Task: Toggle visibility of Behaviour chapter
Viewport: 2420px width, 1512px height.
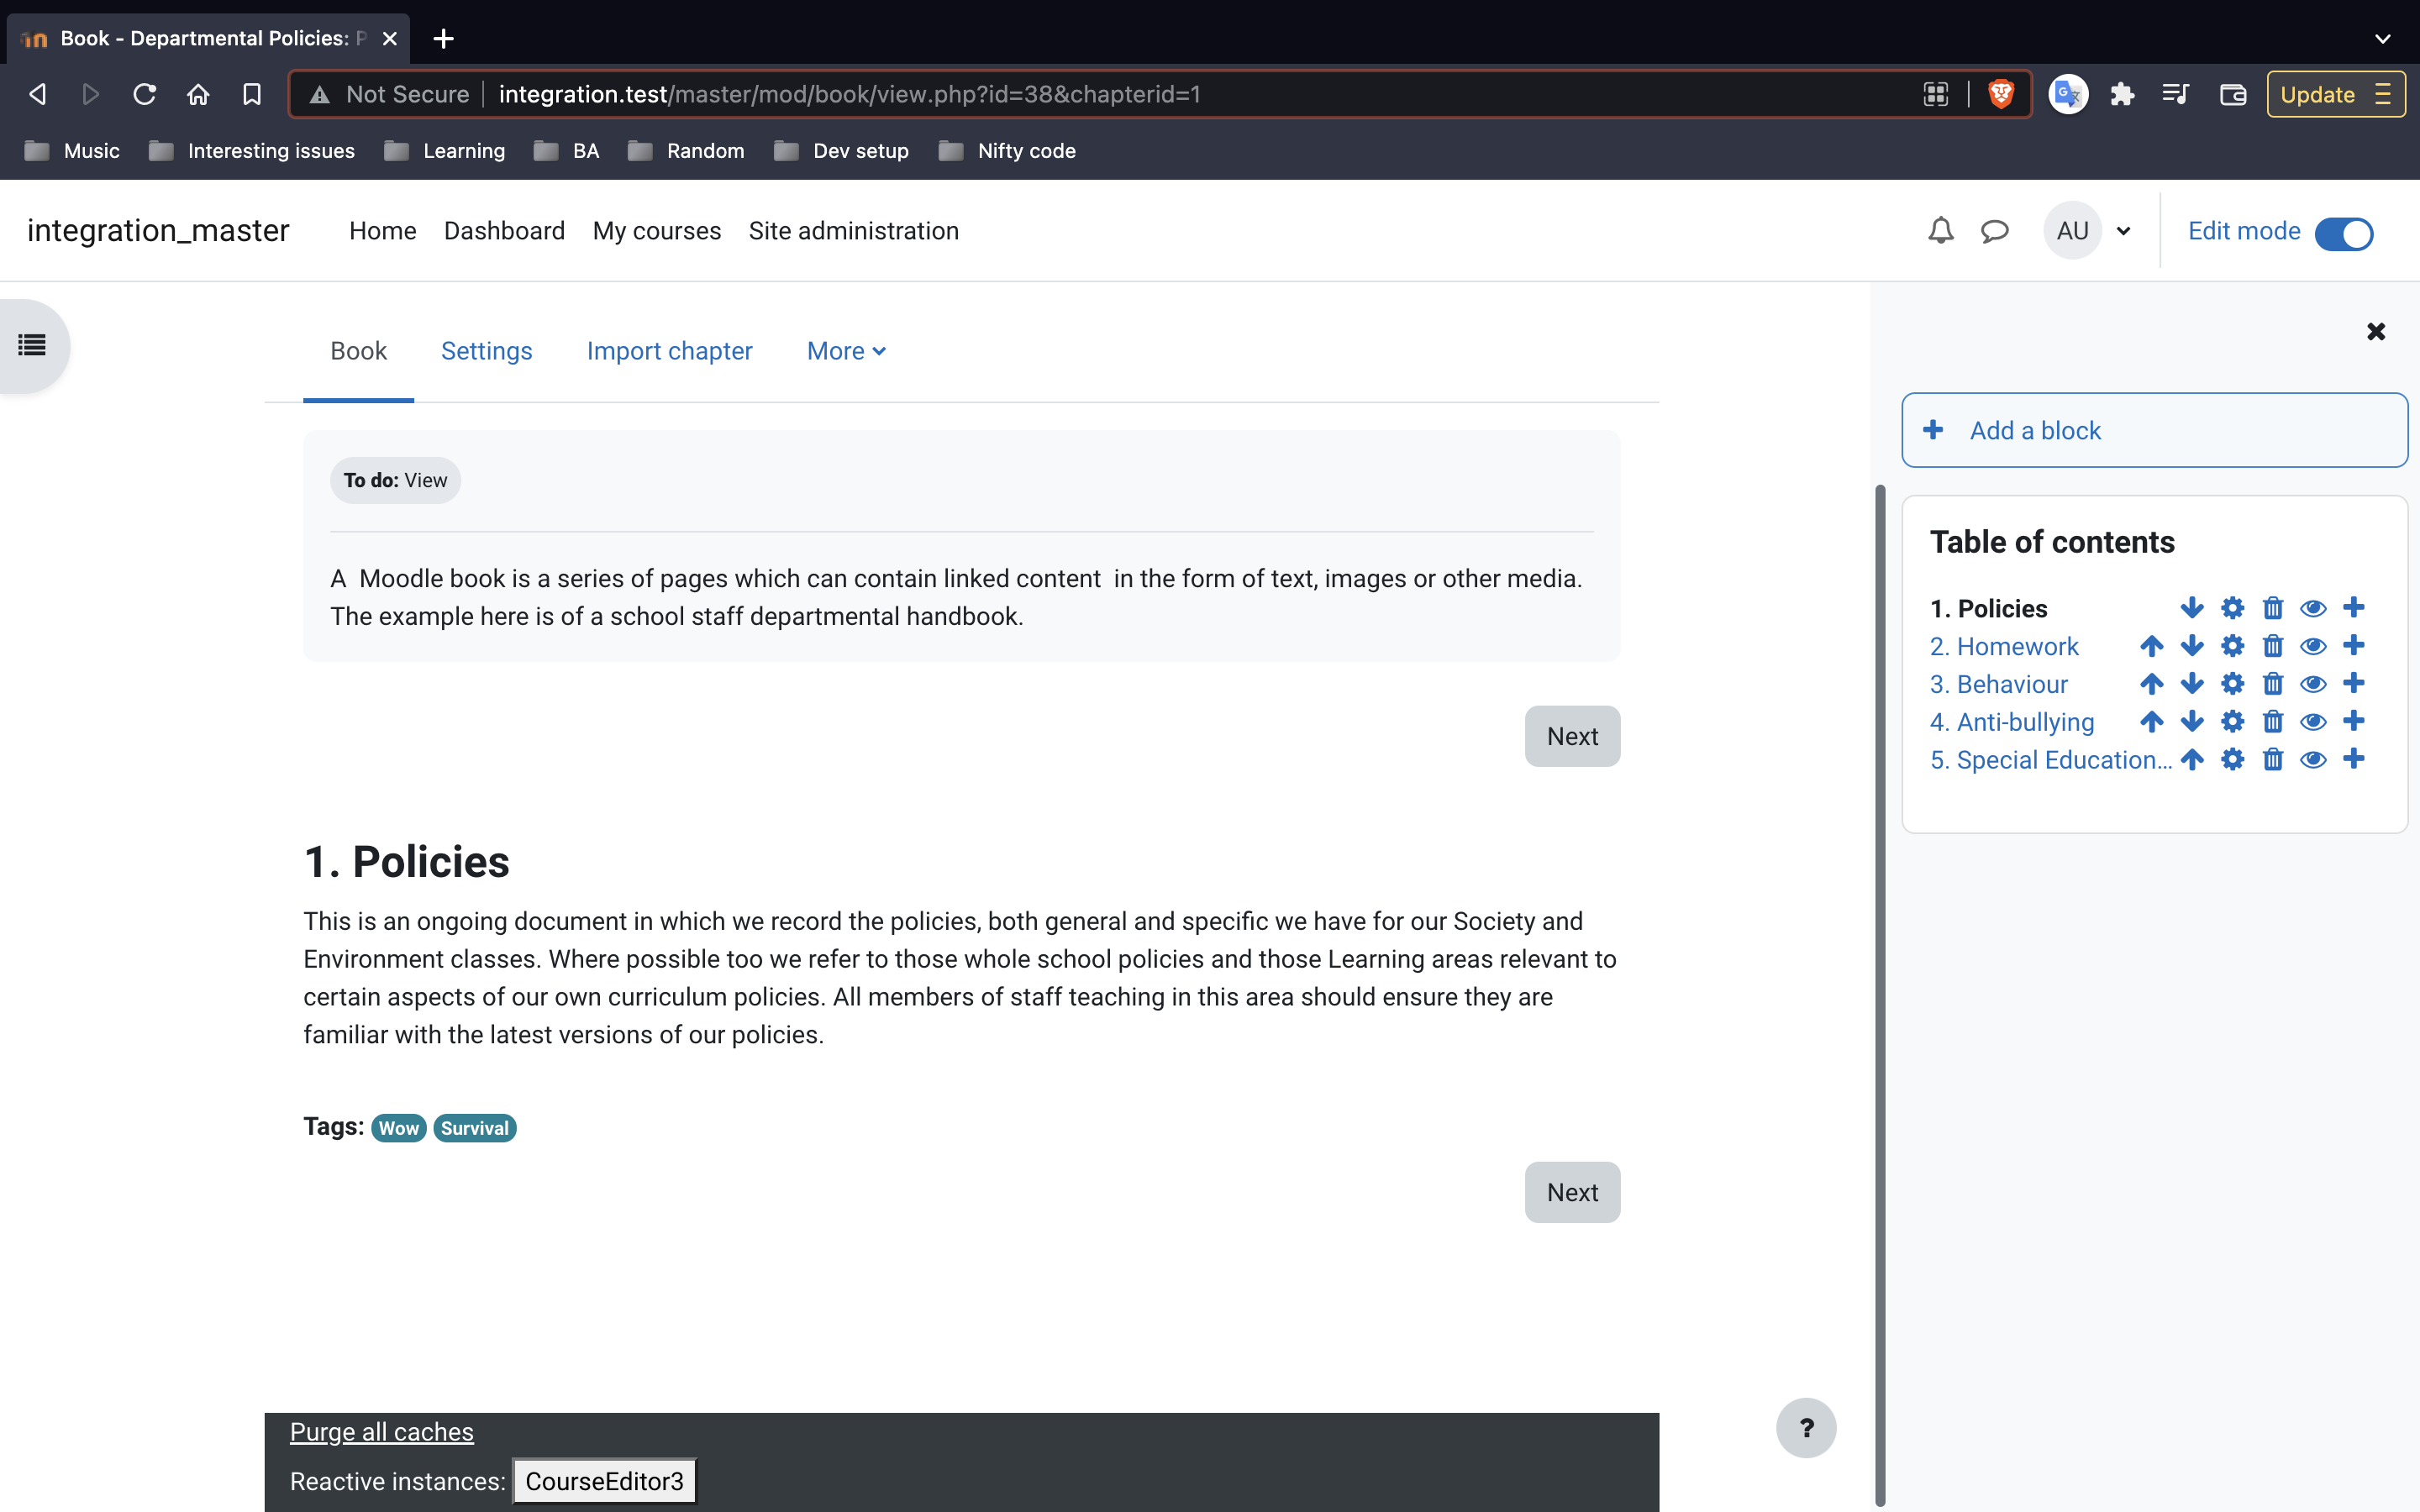Action: pyautogui.click(x=2313, y=684)
